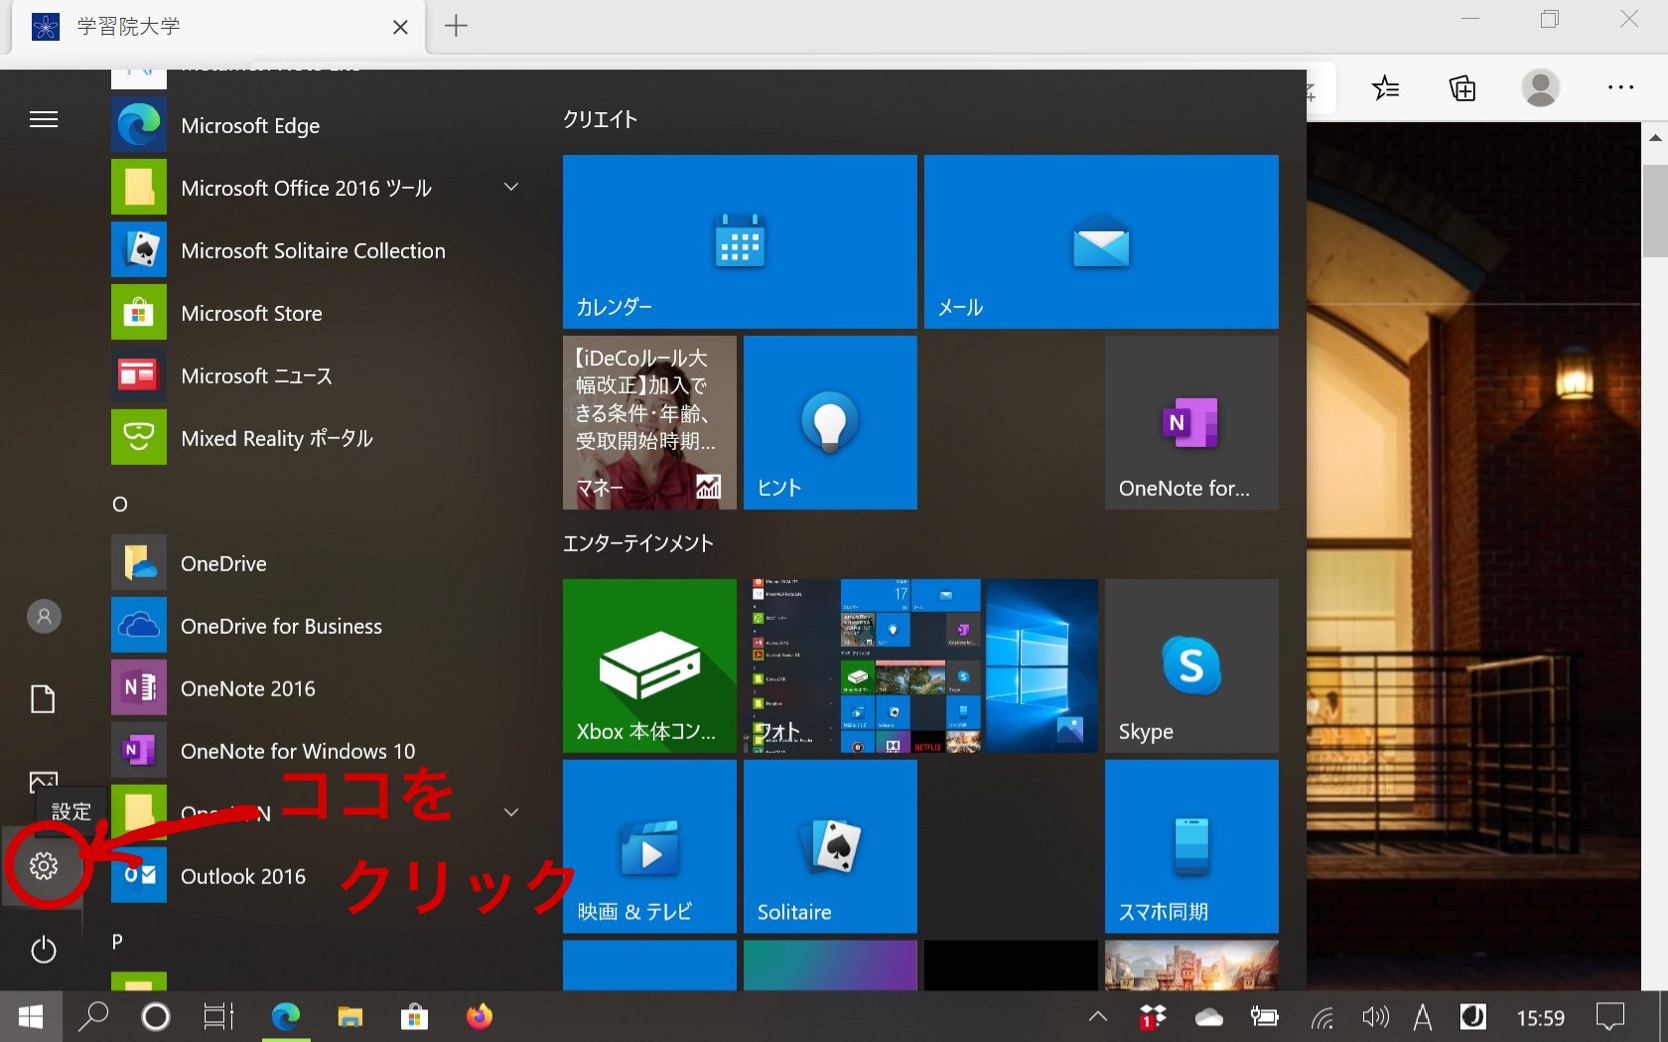
Task: Open Documents from the Start sidebar
Action: [x=43, y=699]
